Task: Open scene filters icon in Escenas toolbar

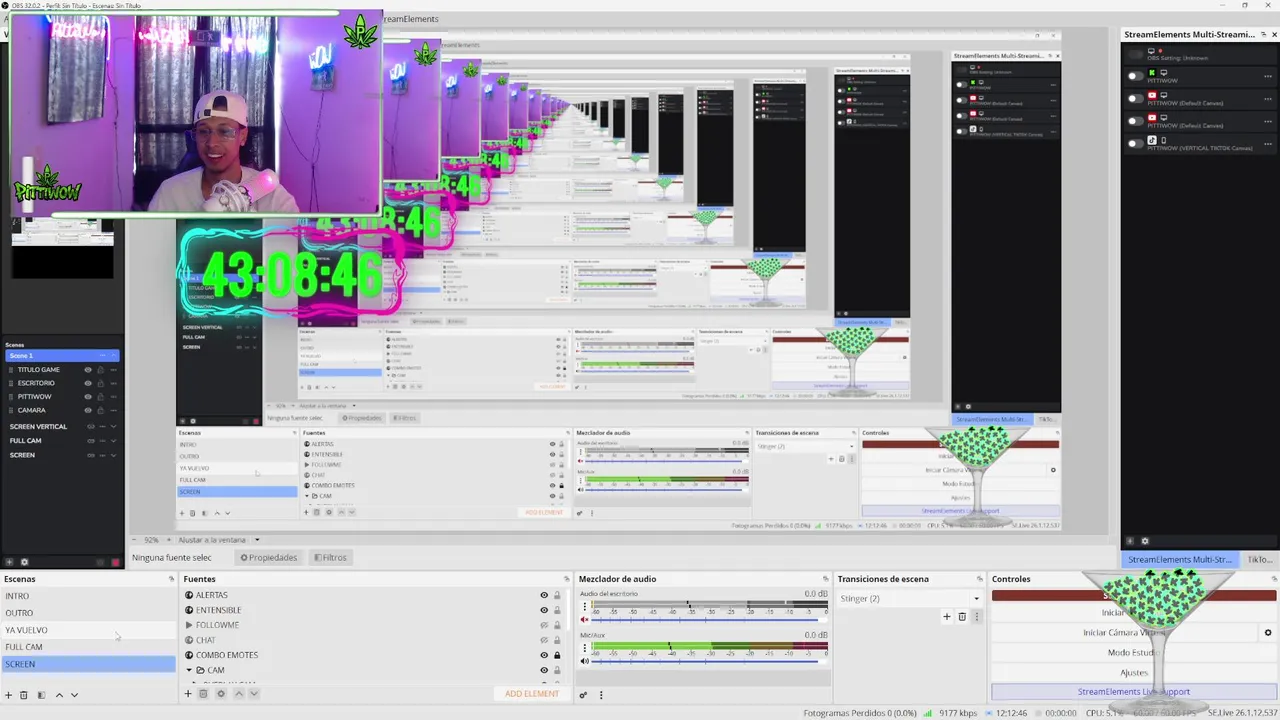Action: [x=41, y=695]
